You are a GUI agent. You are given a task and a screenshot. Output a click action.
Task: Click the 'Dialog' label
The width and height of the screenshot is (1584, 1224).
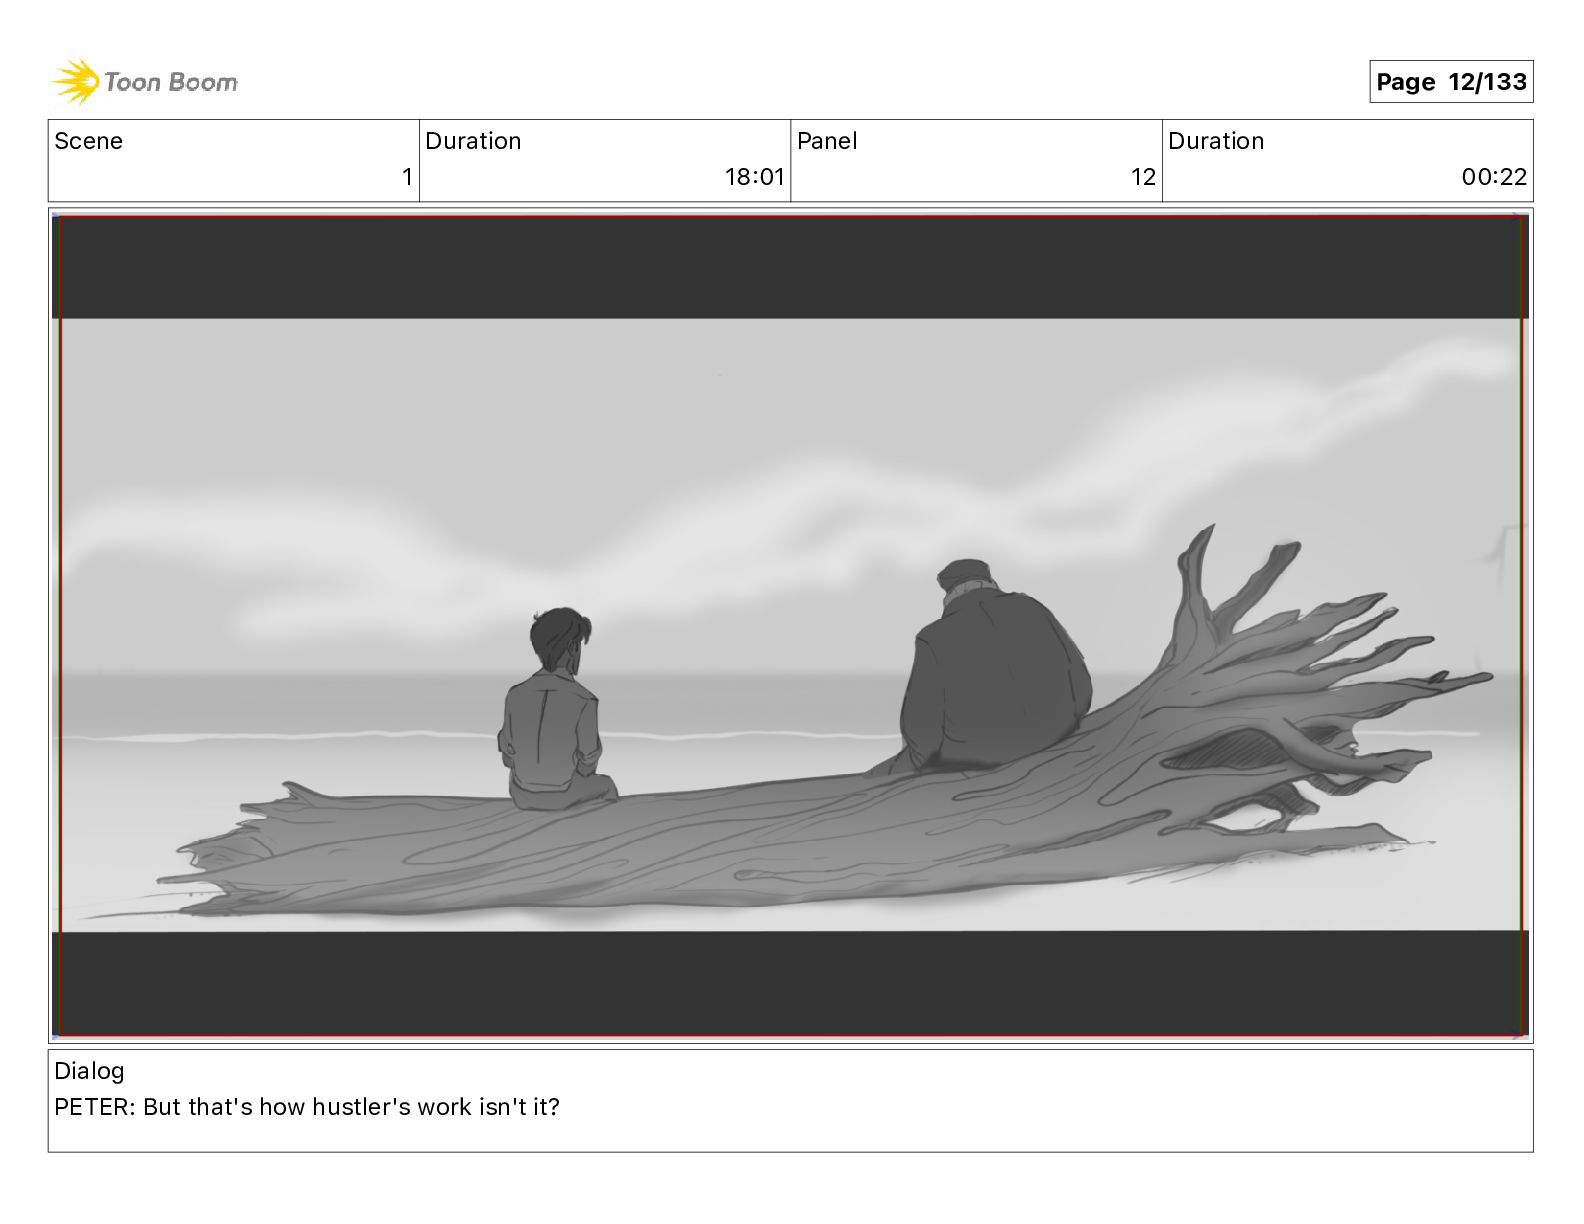point(89,1071)
